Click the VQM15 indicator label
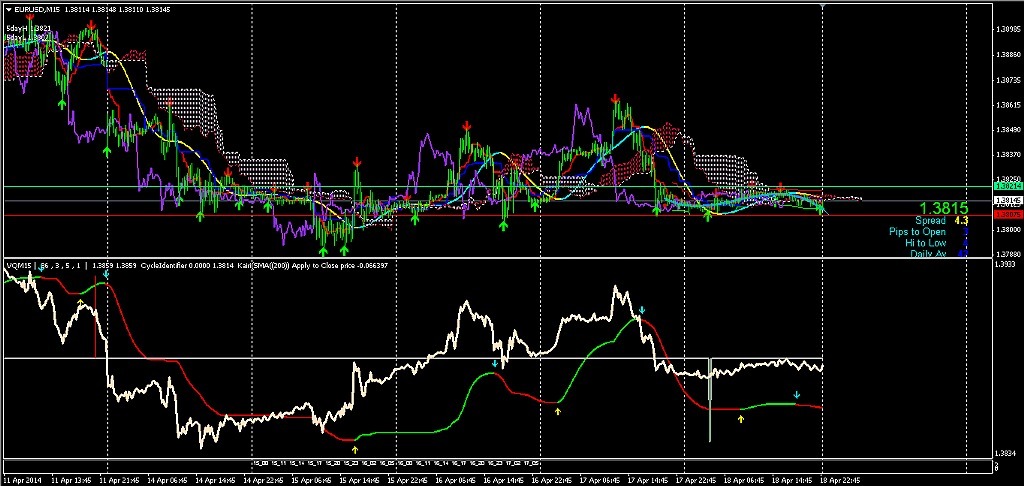1024x486 pixels. [x=19, y=266]
